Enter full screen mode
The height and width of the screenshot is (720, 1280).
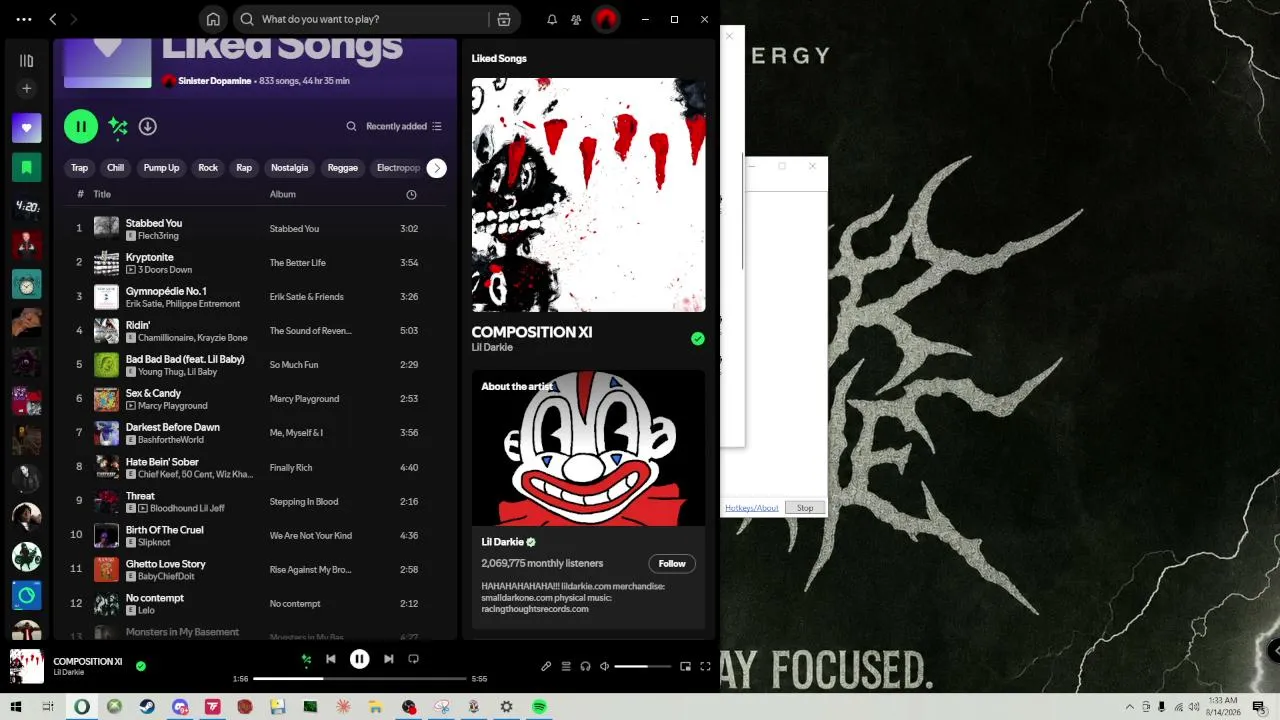click(705, 666)
